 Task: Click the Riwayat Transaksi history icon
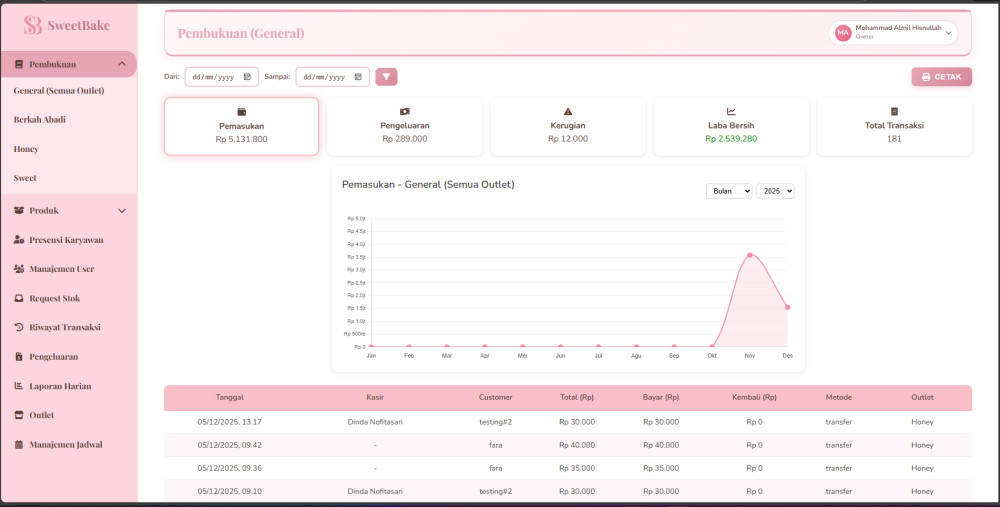pos(19,327)
